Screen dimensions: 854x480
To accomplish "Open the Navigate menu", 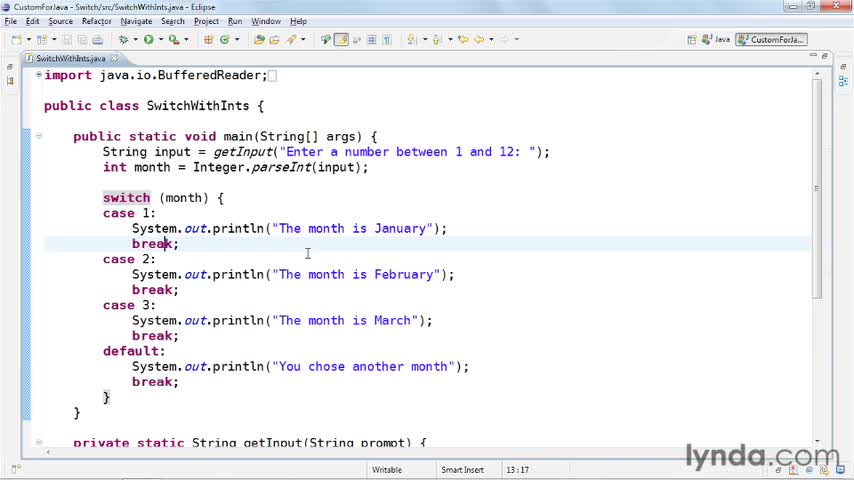I will point(136,21).
